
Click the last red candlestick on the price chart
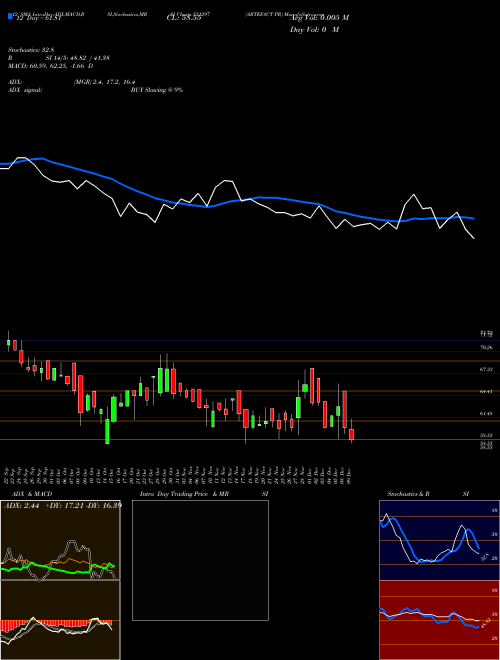[x=351, y=434]
